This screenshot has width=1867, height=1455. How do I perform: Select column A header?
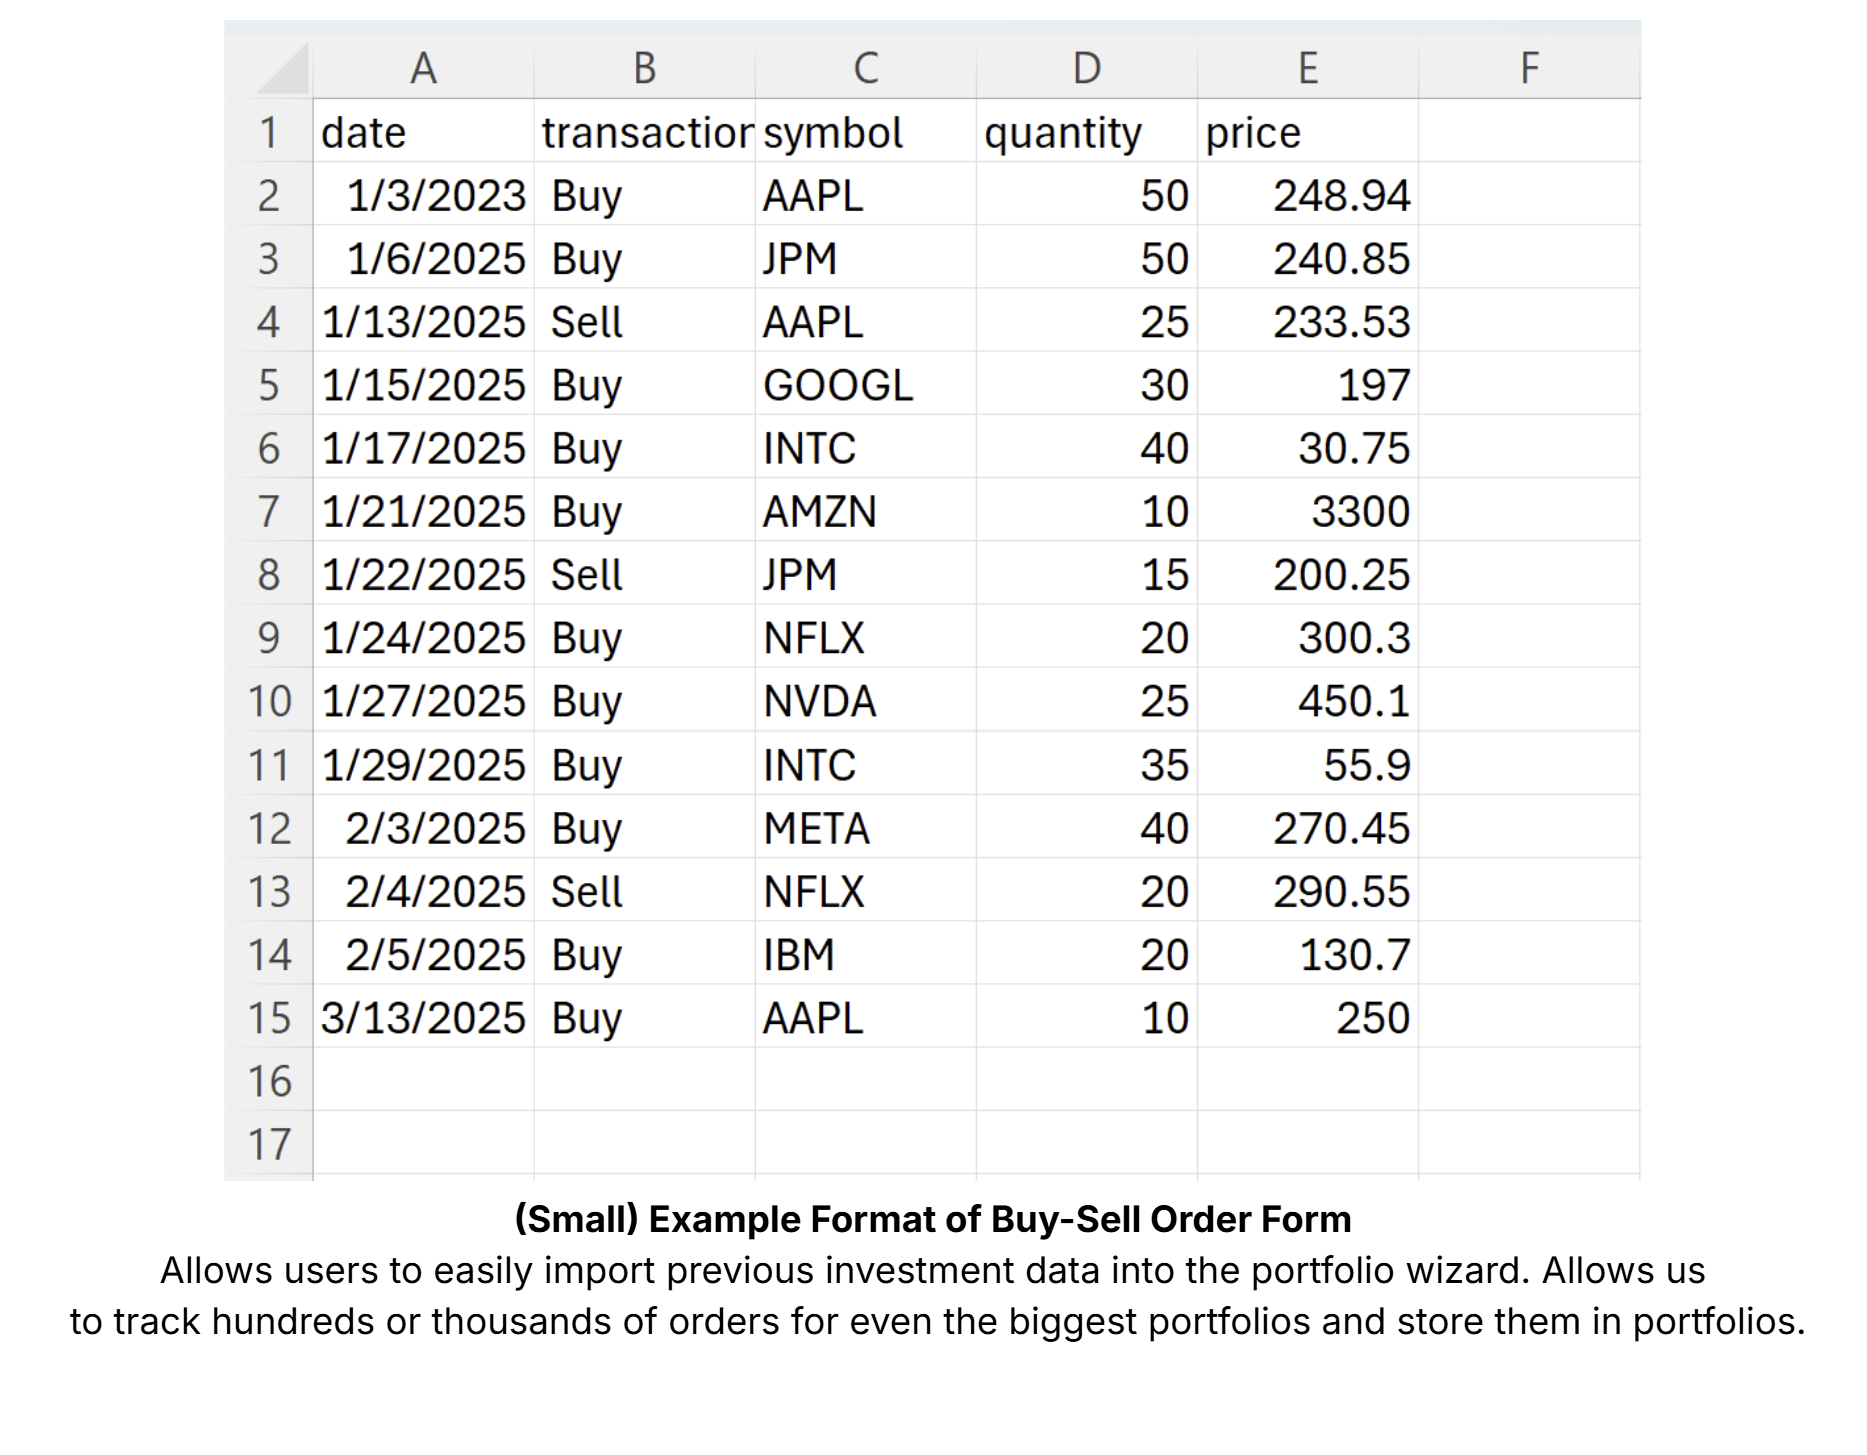tap(423, 69)
